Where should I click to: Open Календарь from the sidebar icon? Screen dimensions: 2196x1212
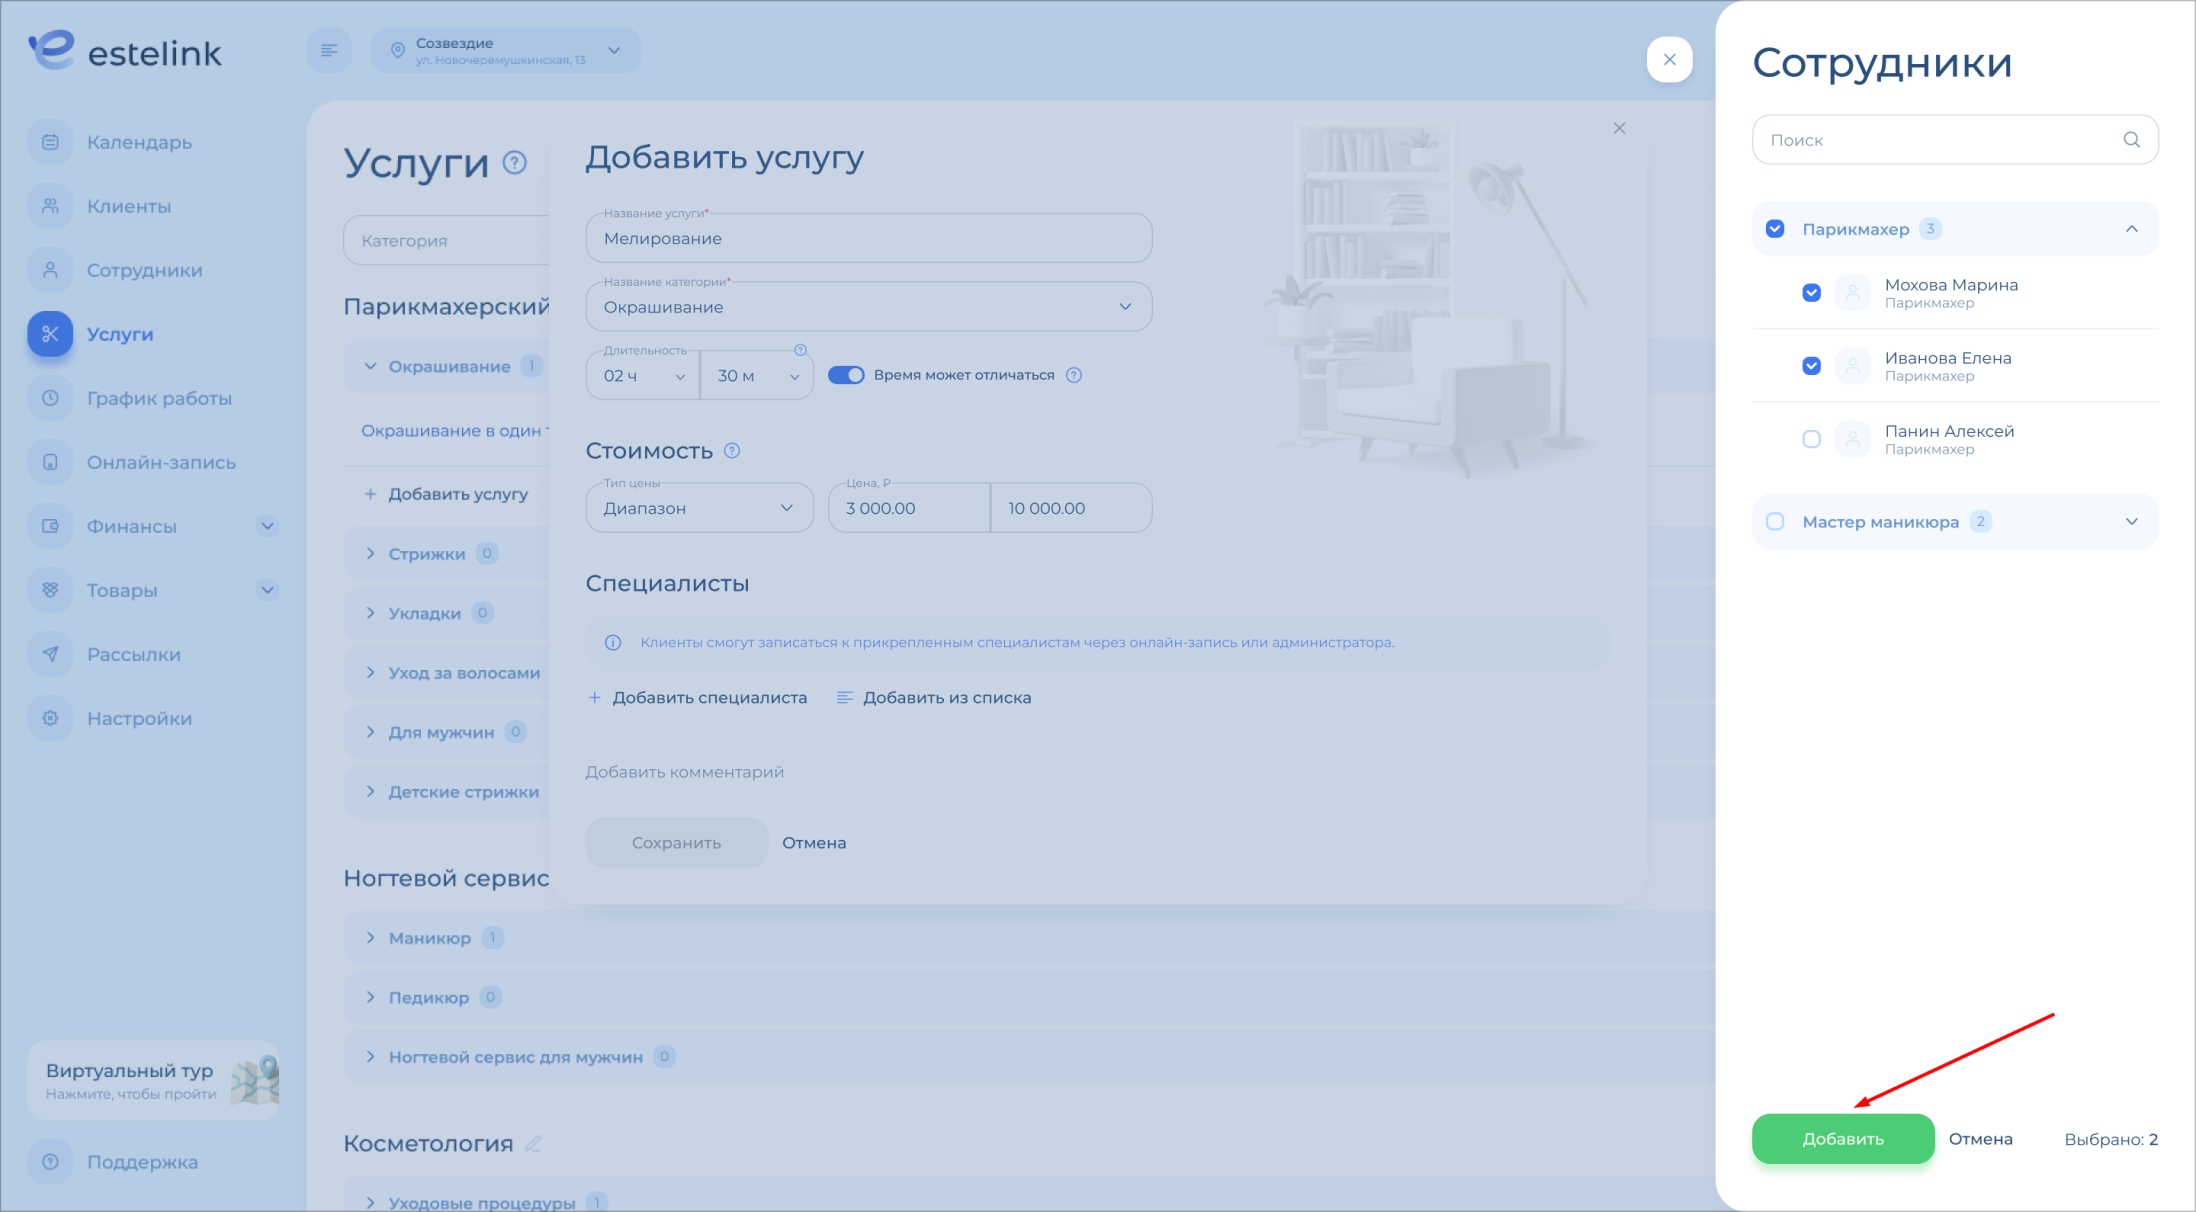[50, 142]
